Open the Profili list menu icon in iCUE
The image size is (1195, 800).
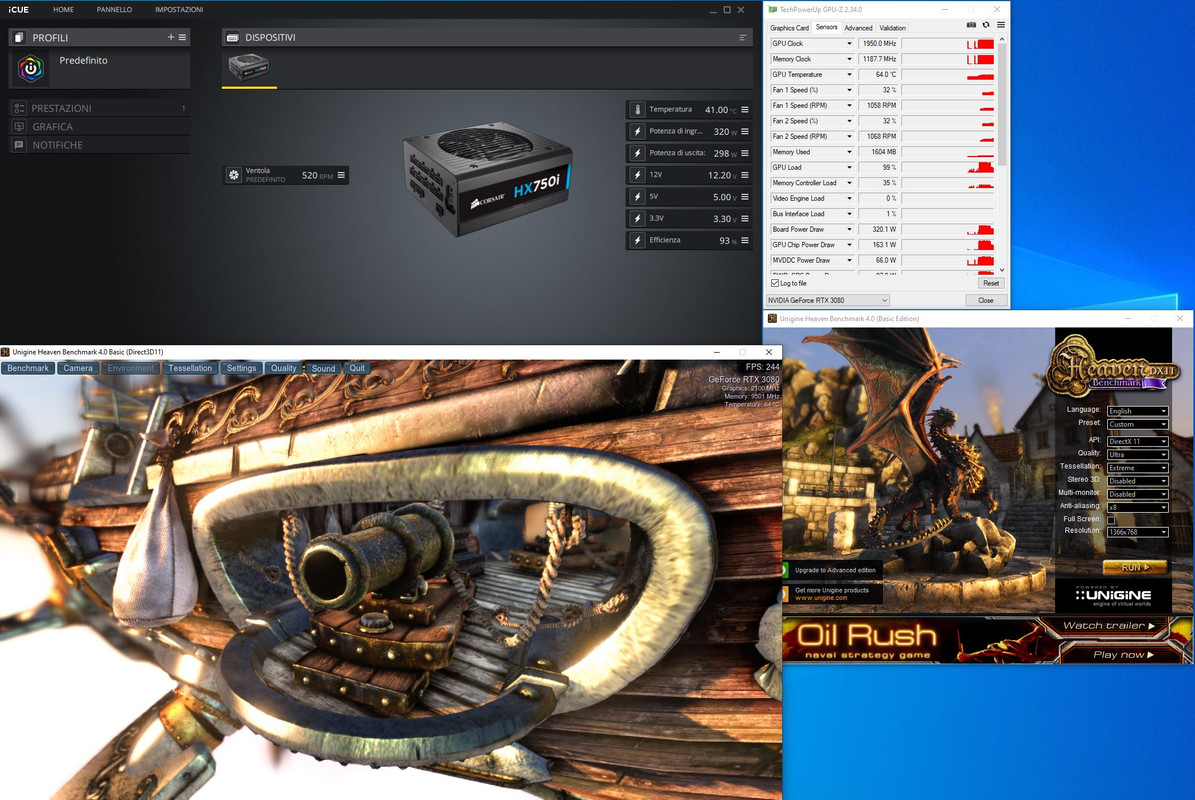pos(182,37)
